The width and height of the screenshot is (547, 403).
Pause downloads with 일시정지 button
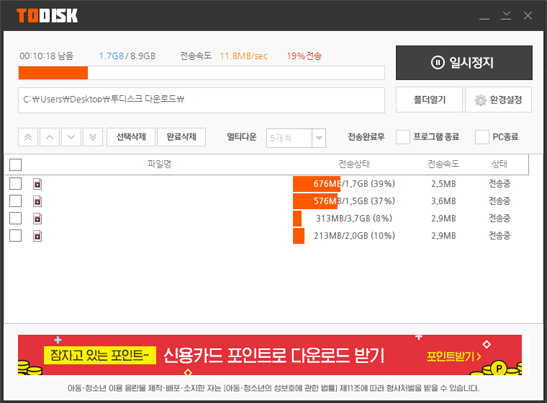(464, 63)
